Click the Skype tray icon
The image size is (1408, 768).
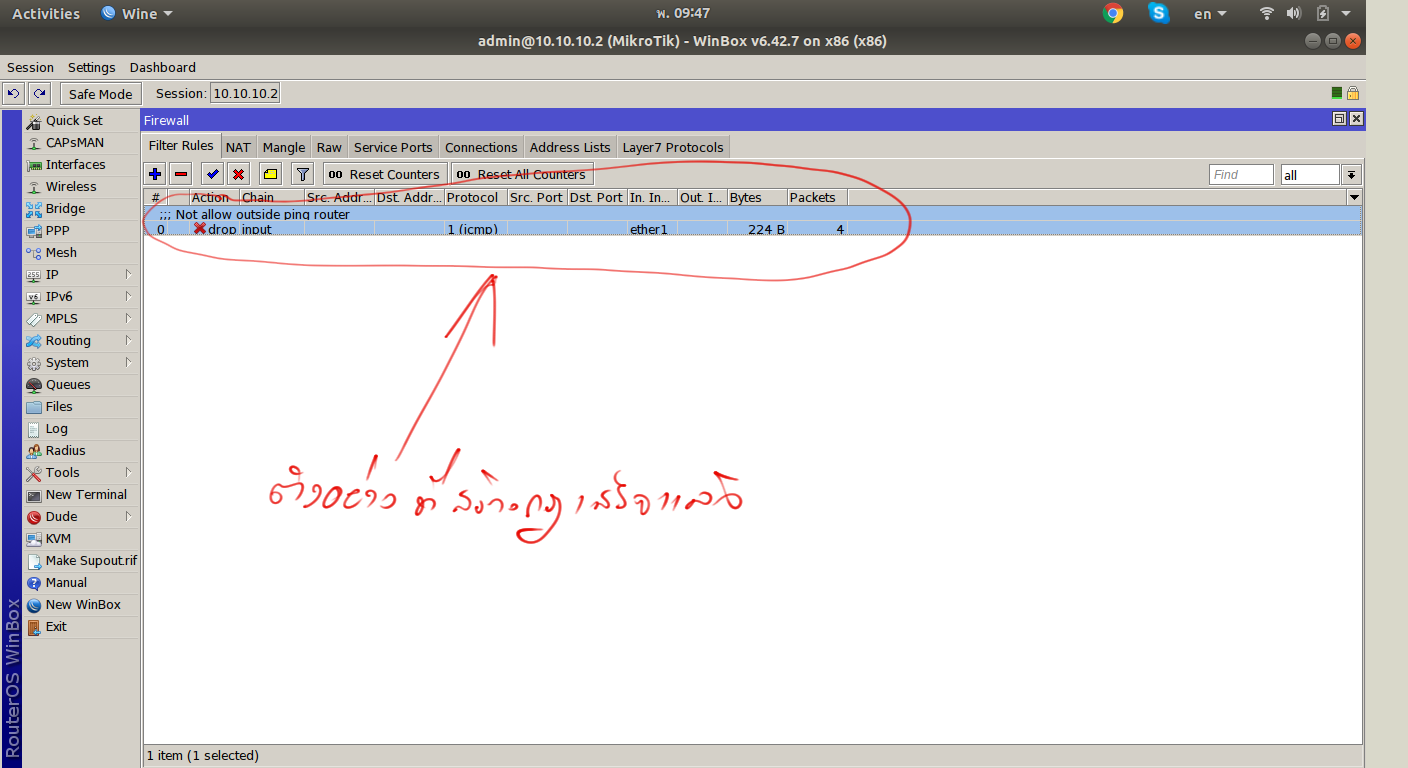pyautogui.click(x=1159, y=14)
